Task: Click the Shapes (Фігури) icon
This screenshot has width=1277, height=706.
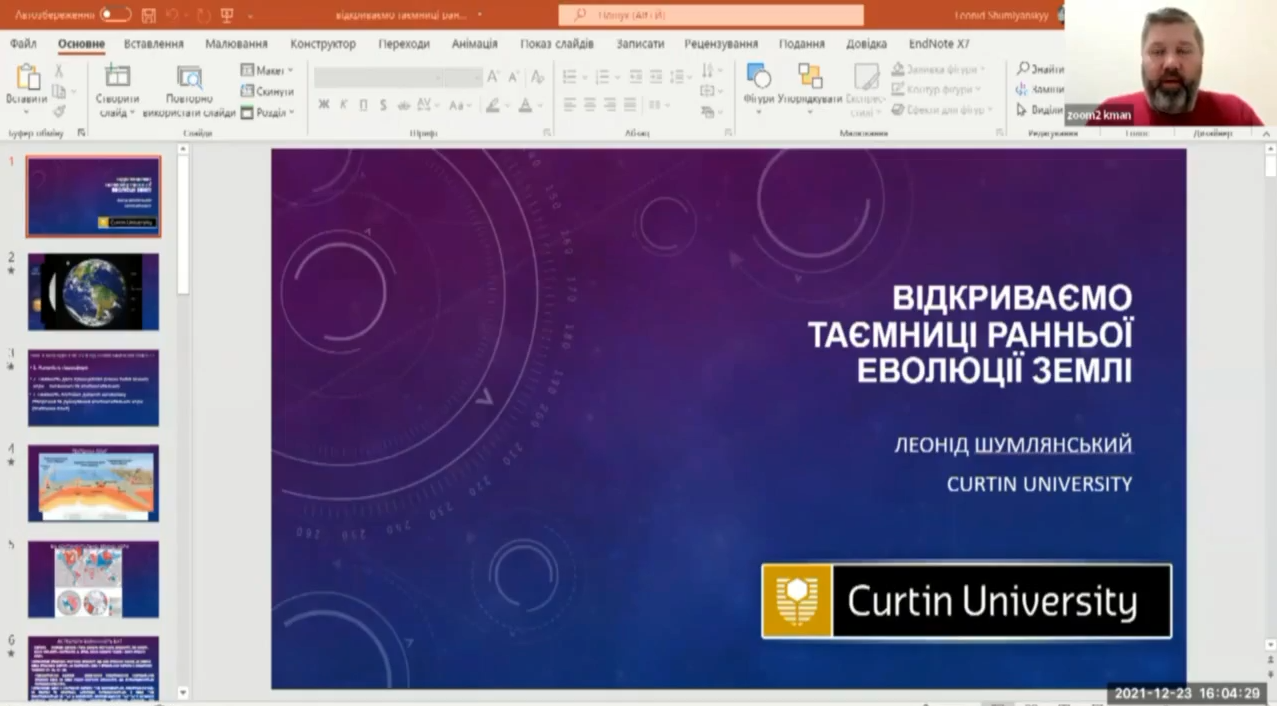Action: coord(759,77)
